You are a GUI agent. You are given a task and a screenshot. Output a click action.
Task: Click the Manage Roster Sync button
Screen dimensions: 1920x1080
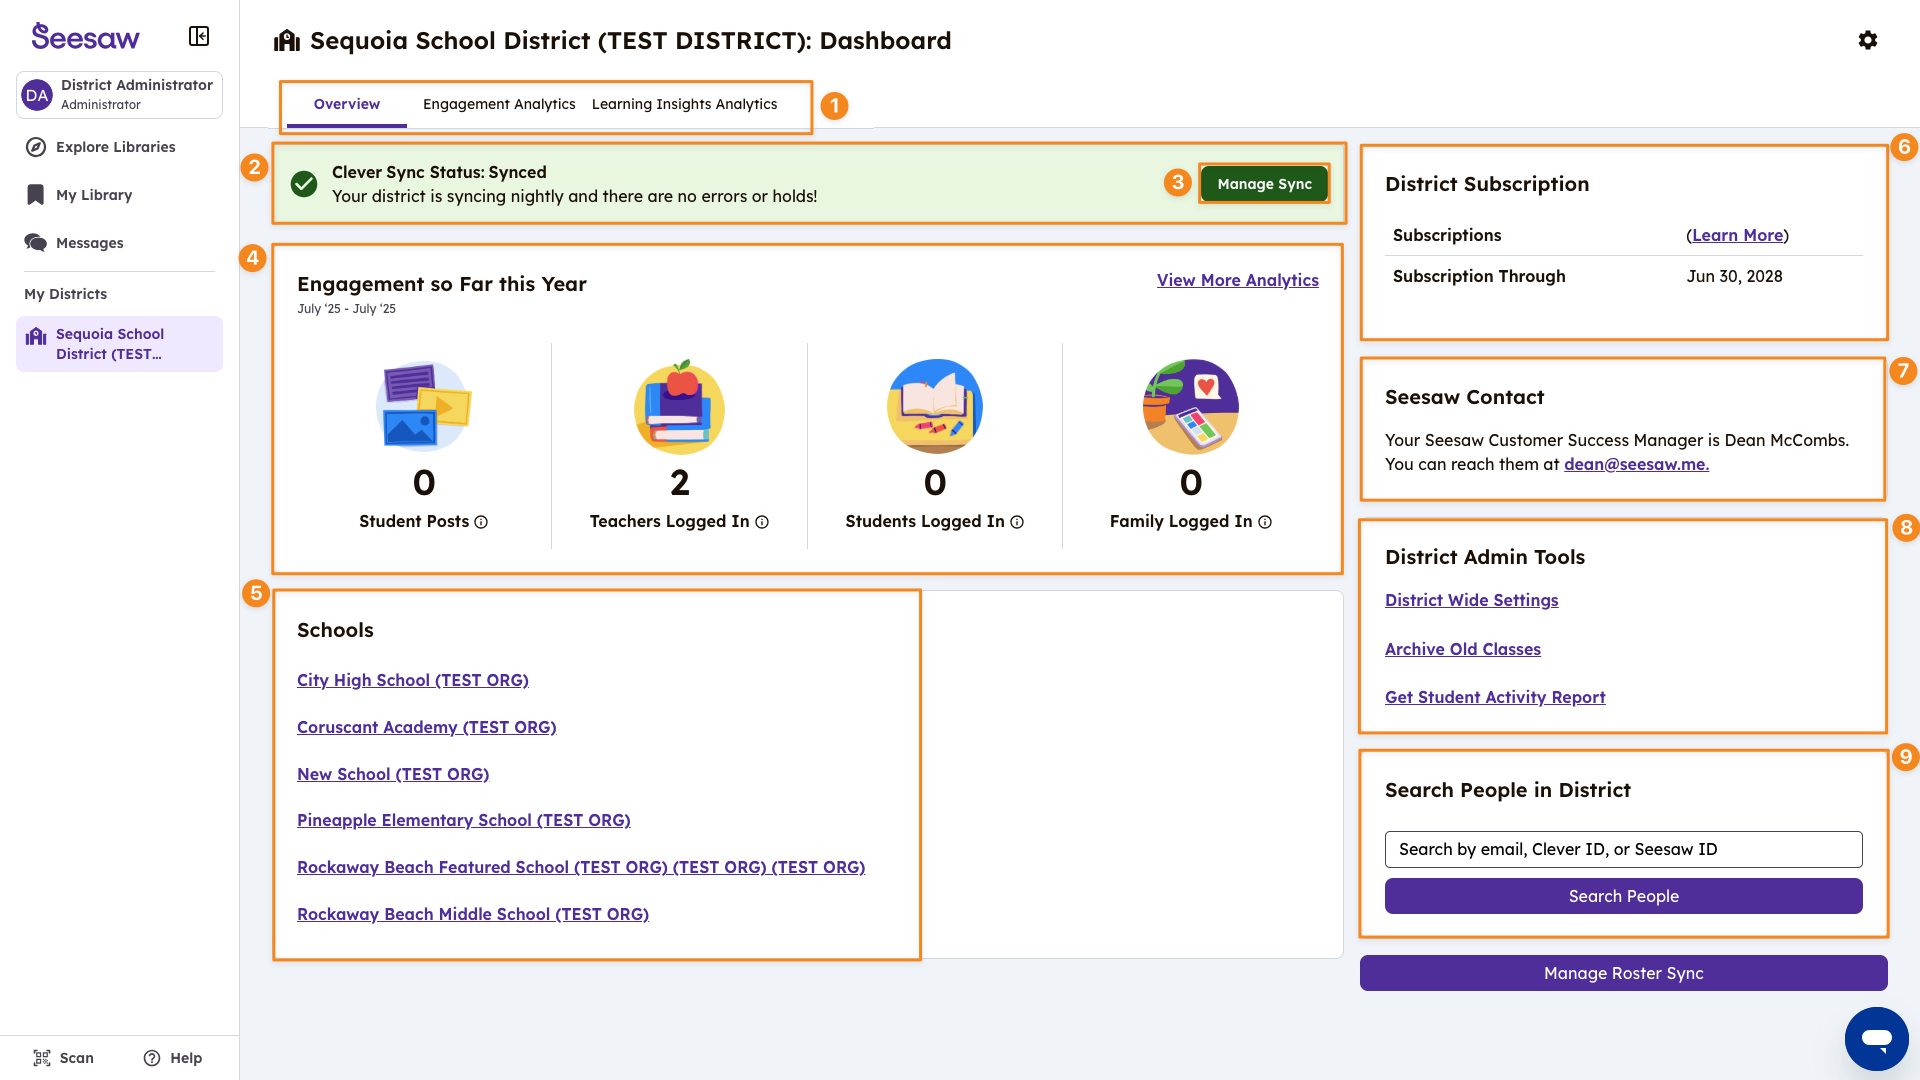(1624, 973)
